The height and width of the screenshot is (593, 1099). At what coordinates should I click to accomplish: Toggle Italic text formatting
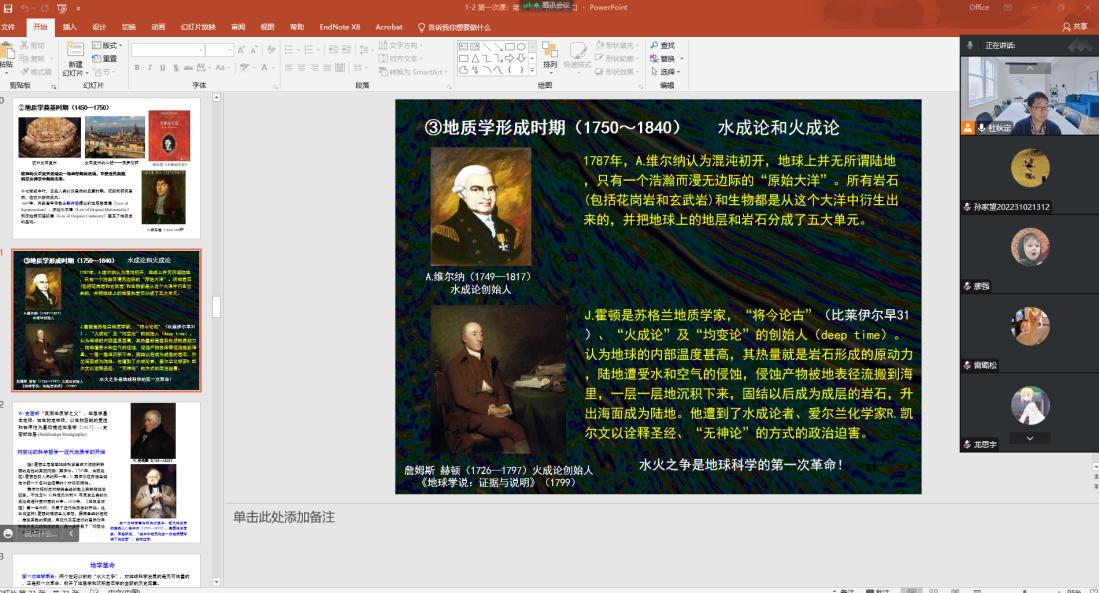tap(150, 68)
